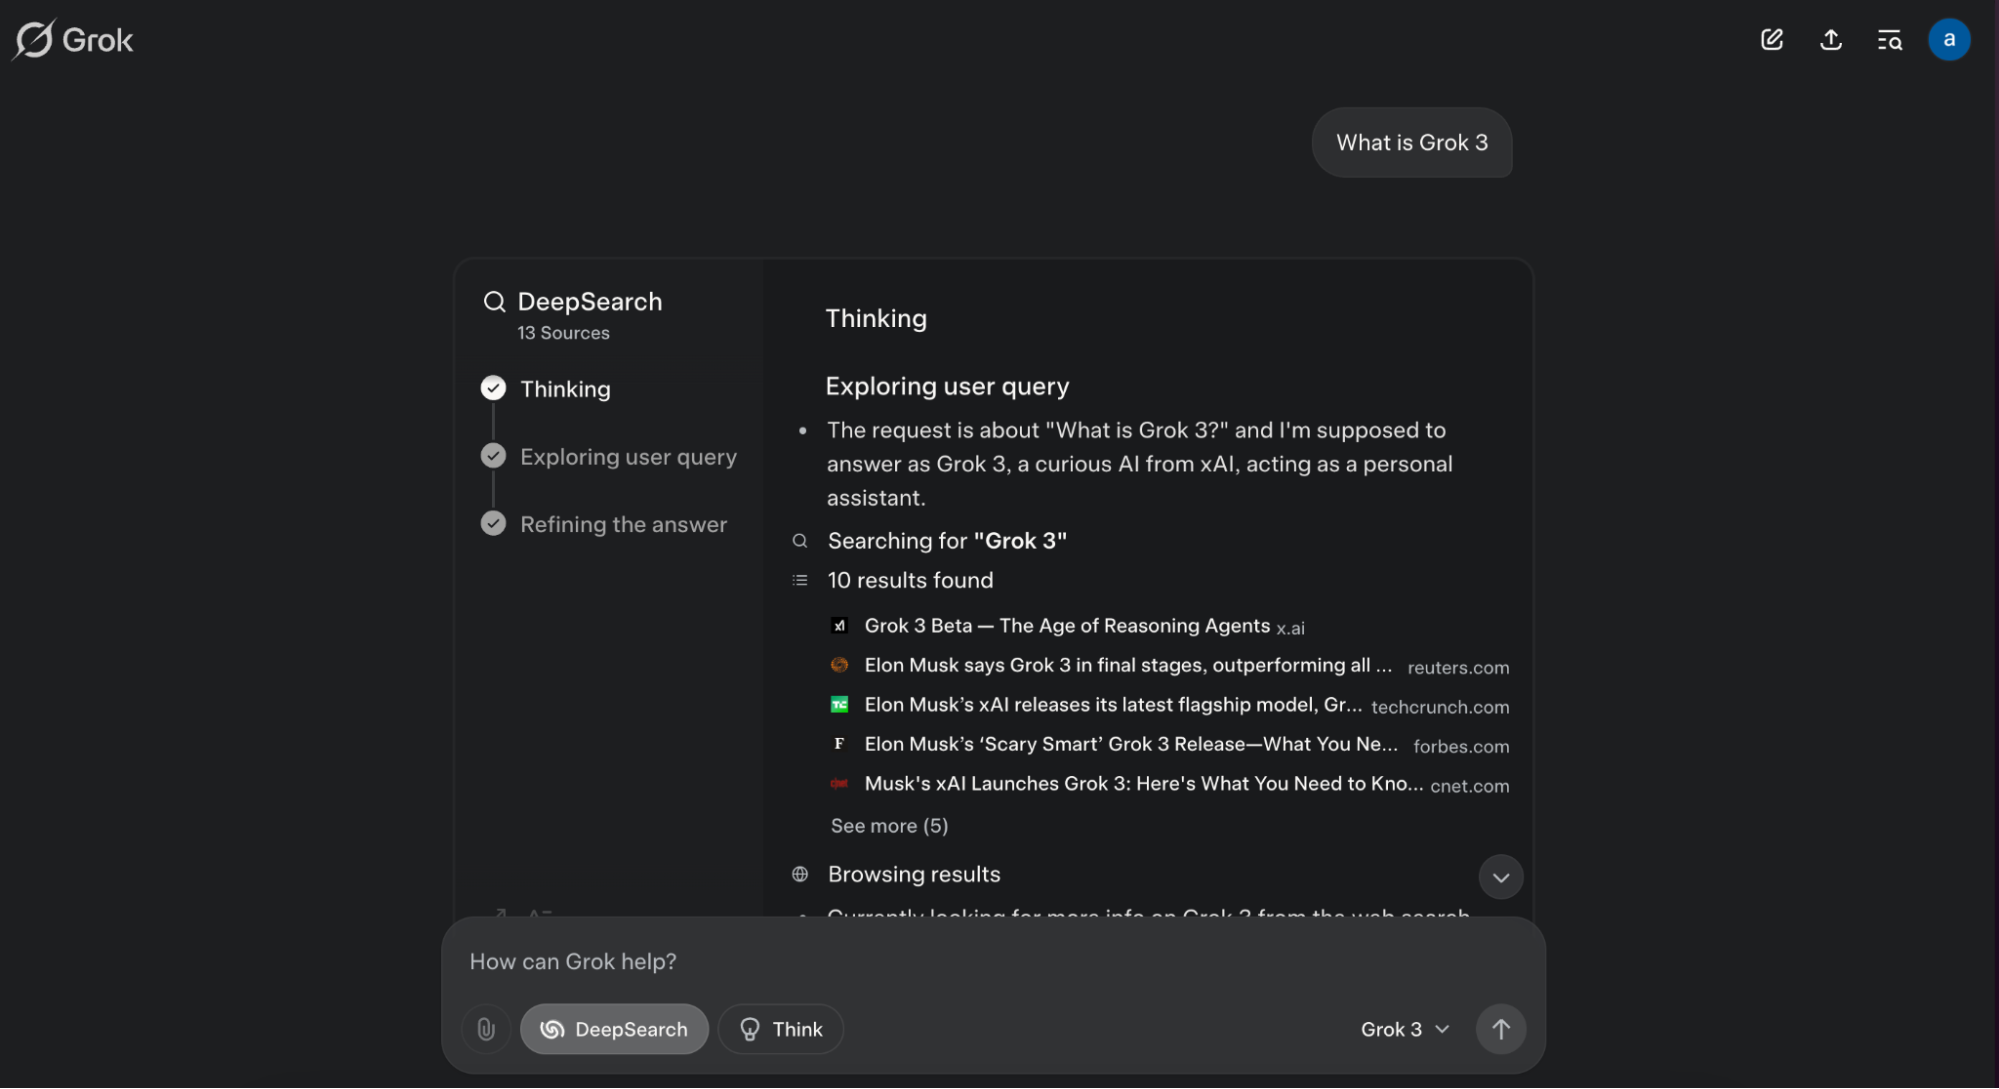This screenshot has width=1999, height=1089.
Task: Click the Reuters favicon icon
Action: pyautogui.click(x=839, y=665)
